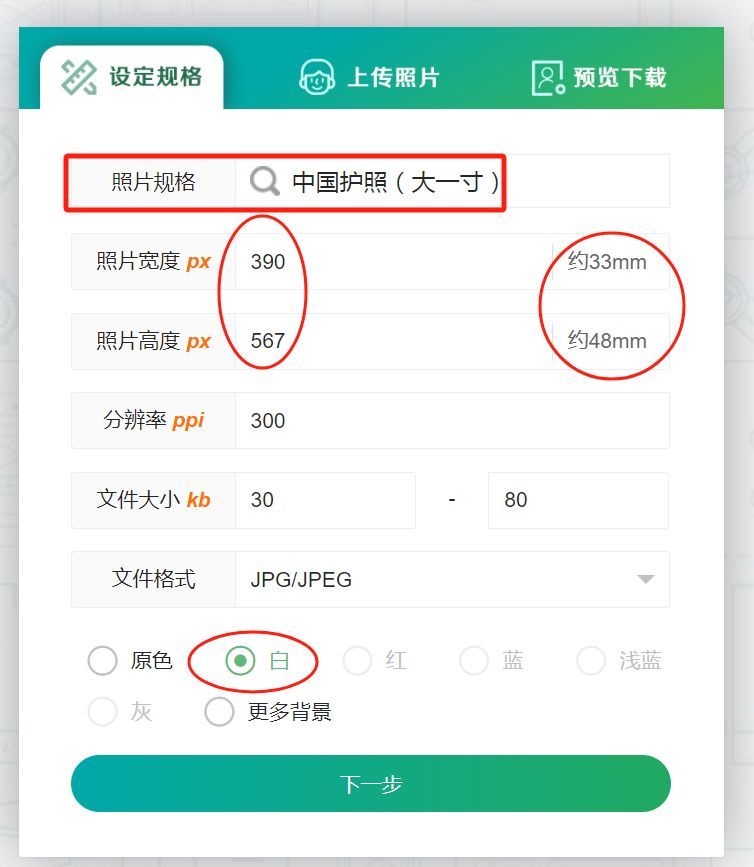The width and height of the screenshot is (754, 867).
Task: Select the 原色 background option
Action: tap(102, 660)
